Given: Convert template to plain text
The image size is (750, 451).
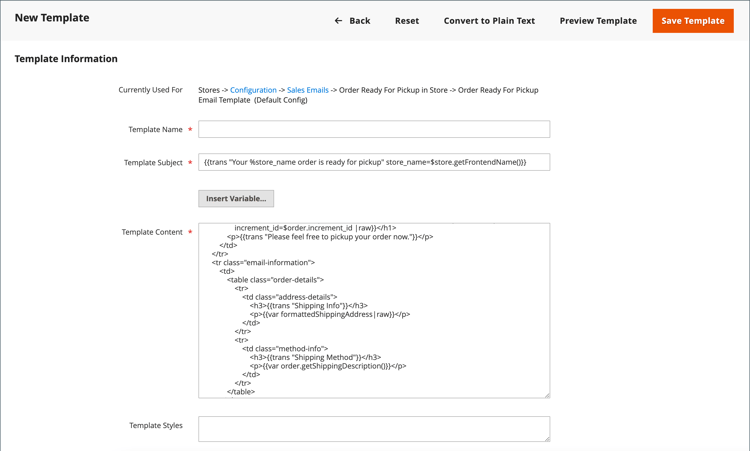Looking at the screenshot, I should pyautogui.click(x=489, y=21).
